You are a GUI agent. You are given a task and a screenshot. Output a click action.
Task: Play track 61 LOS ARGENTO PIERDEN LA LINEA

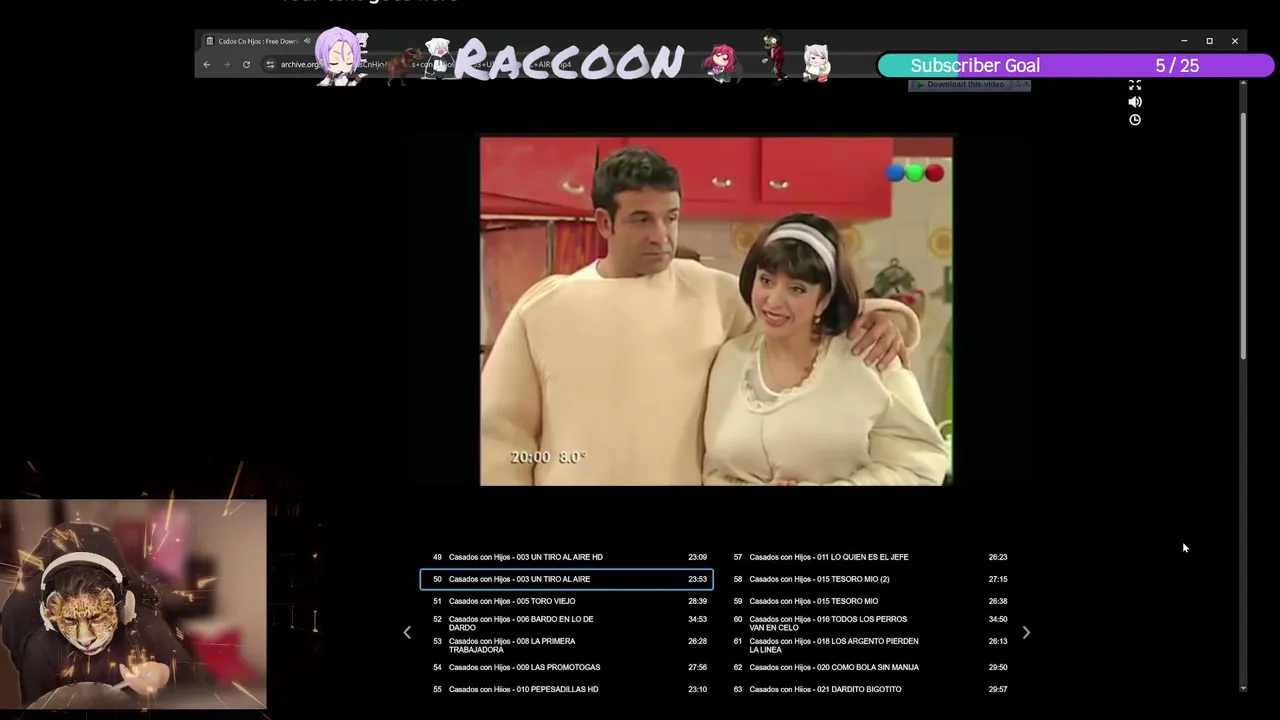(x=870, y=645)
